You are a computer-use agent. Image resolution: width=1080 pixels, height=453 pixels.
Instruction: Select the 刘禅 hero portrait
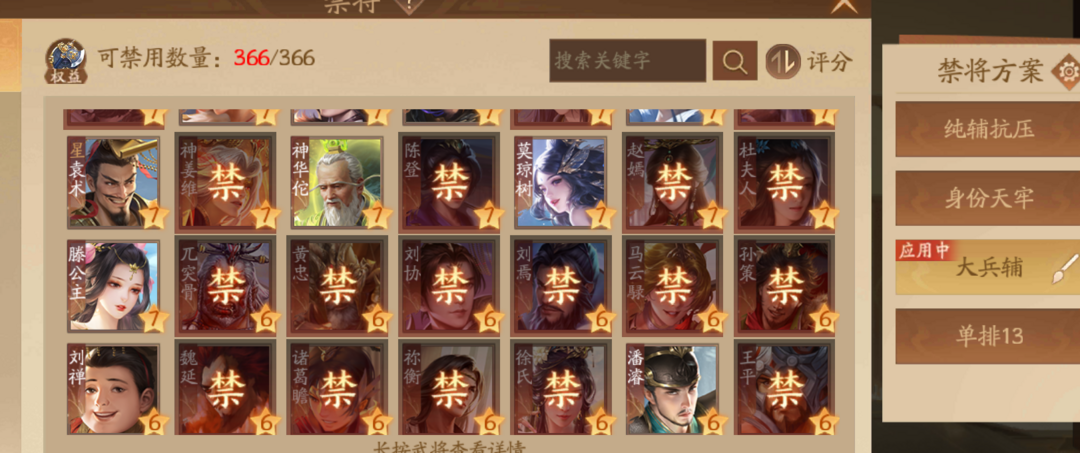pos(114,389)
